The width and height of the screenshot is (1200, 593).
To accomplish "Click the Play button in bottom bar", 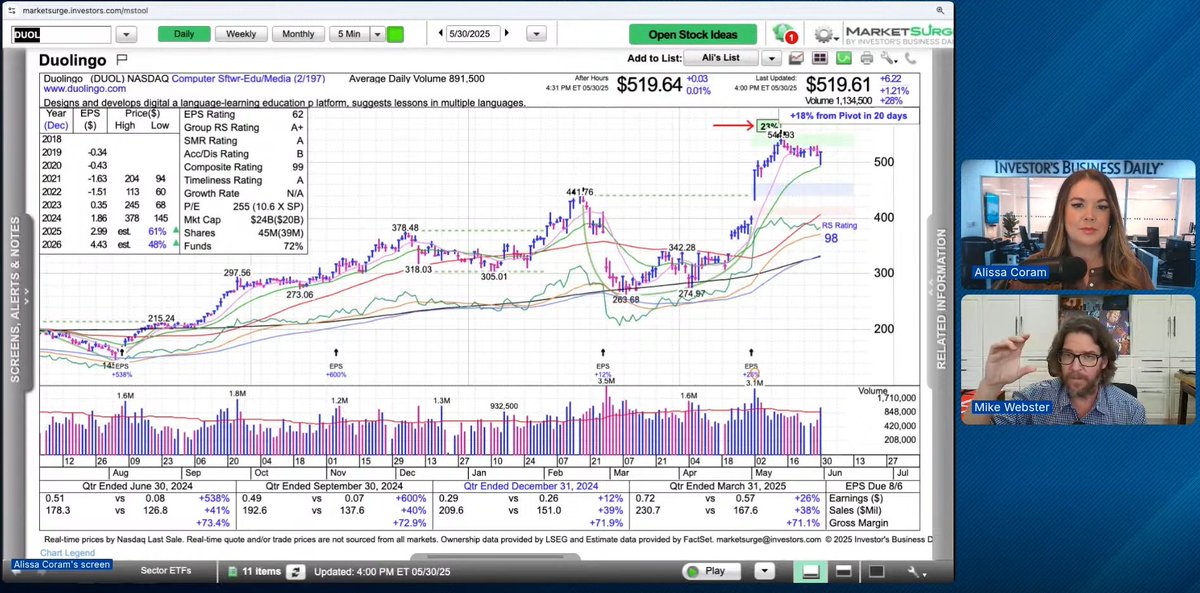I will coord(714,571).
